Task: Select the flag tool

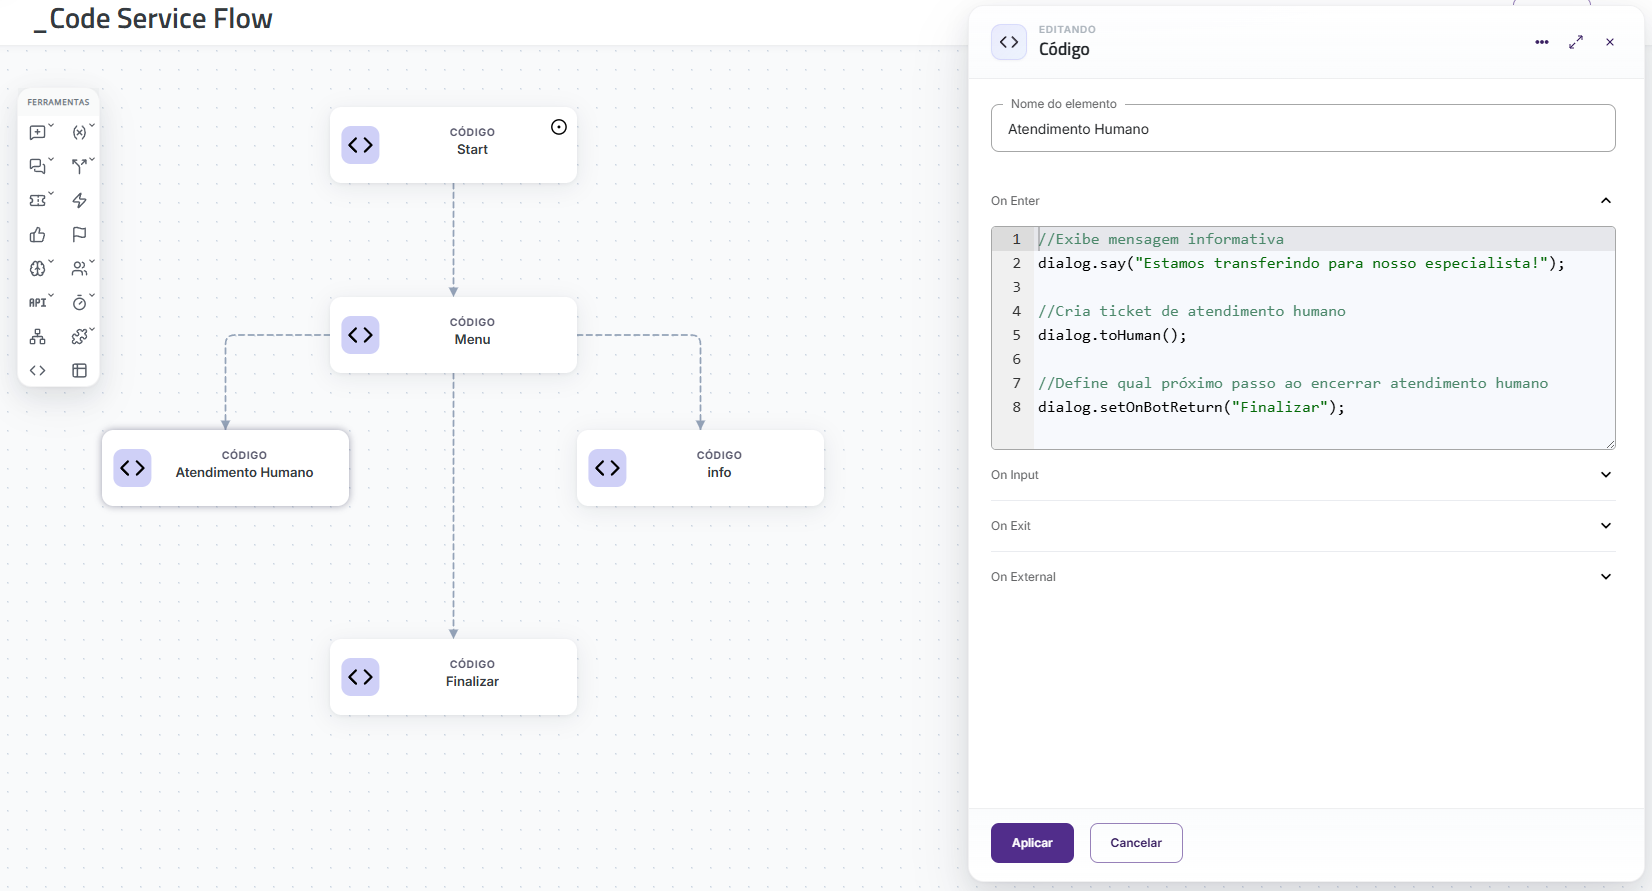Action: (x=80, y=234)
